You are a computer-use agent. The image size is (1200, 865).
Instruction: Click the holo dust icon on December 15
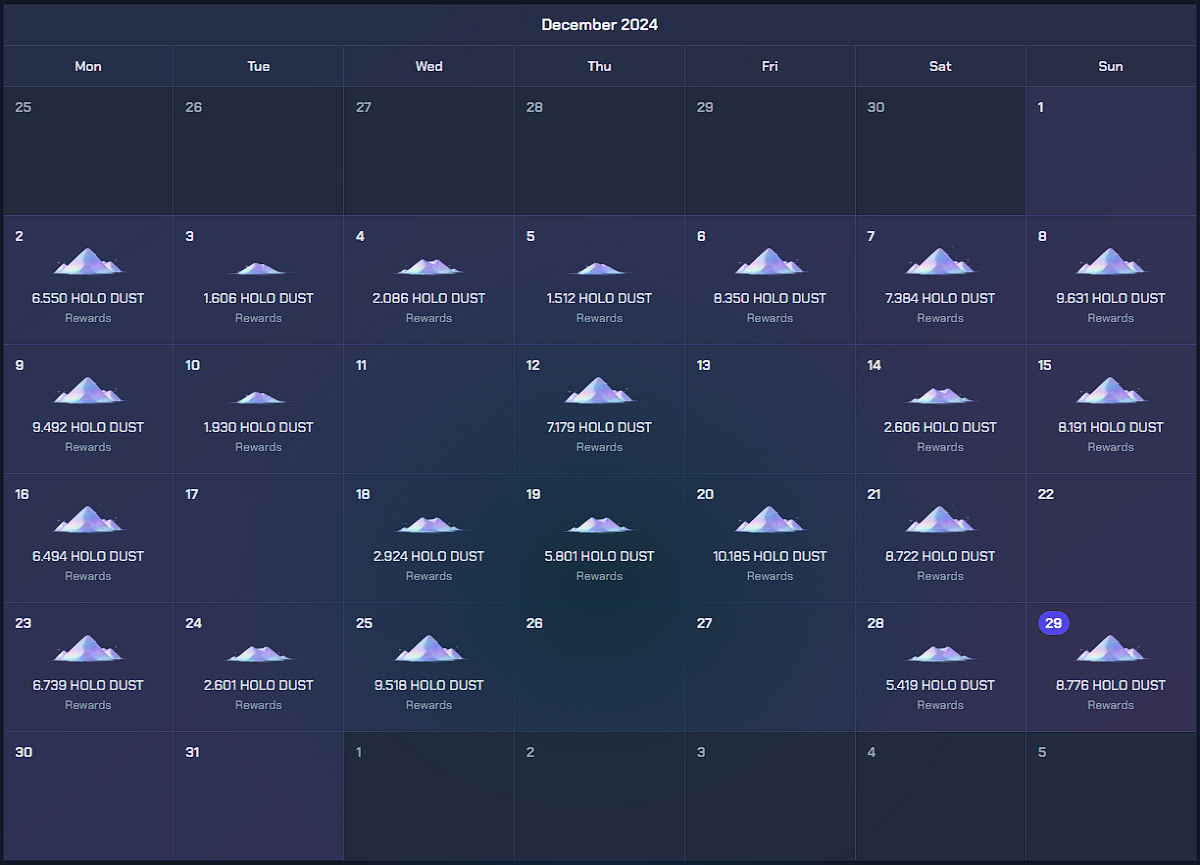pyautogui.click(x=1111, y=390)
